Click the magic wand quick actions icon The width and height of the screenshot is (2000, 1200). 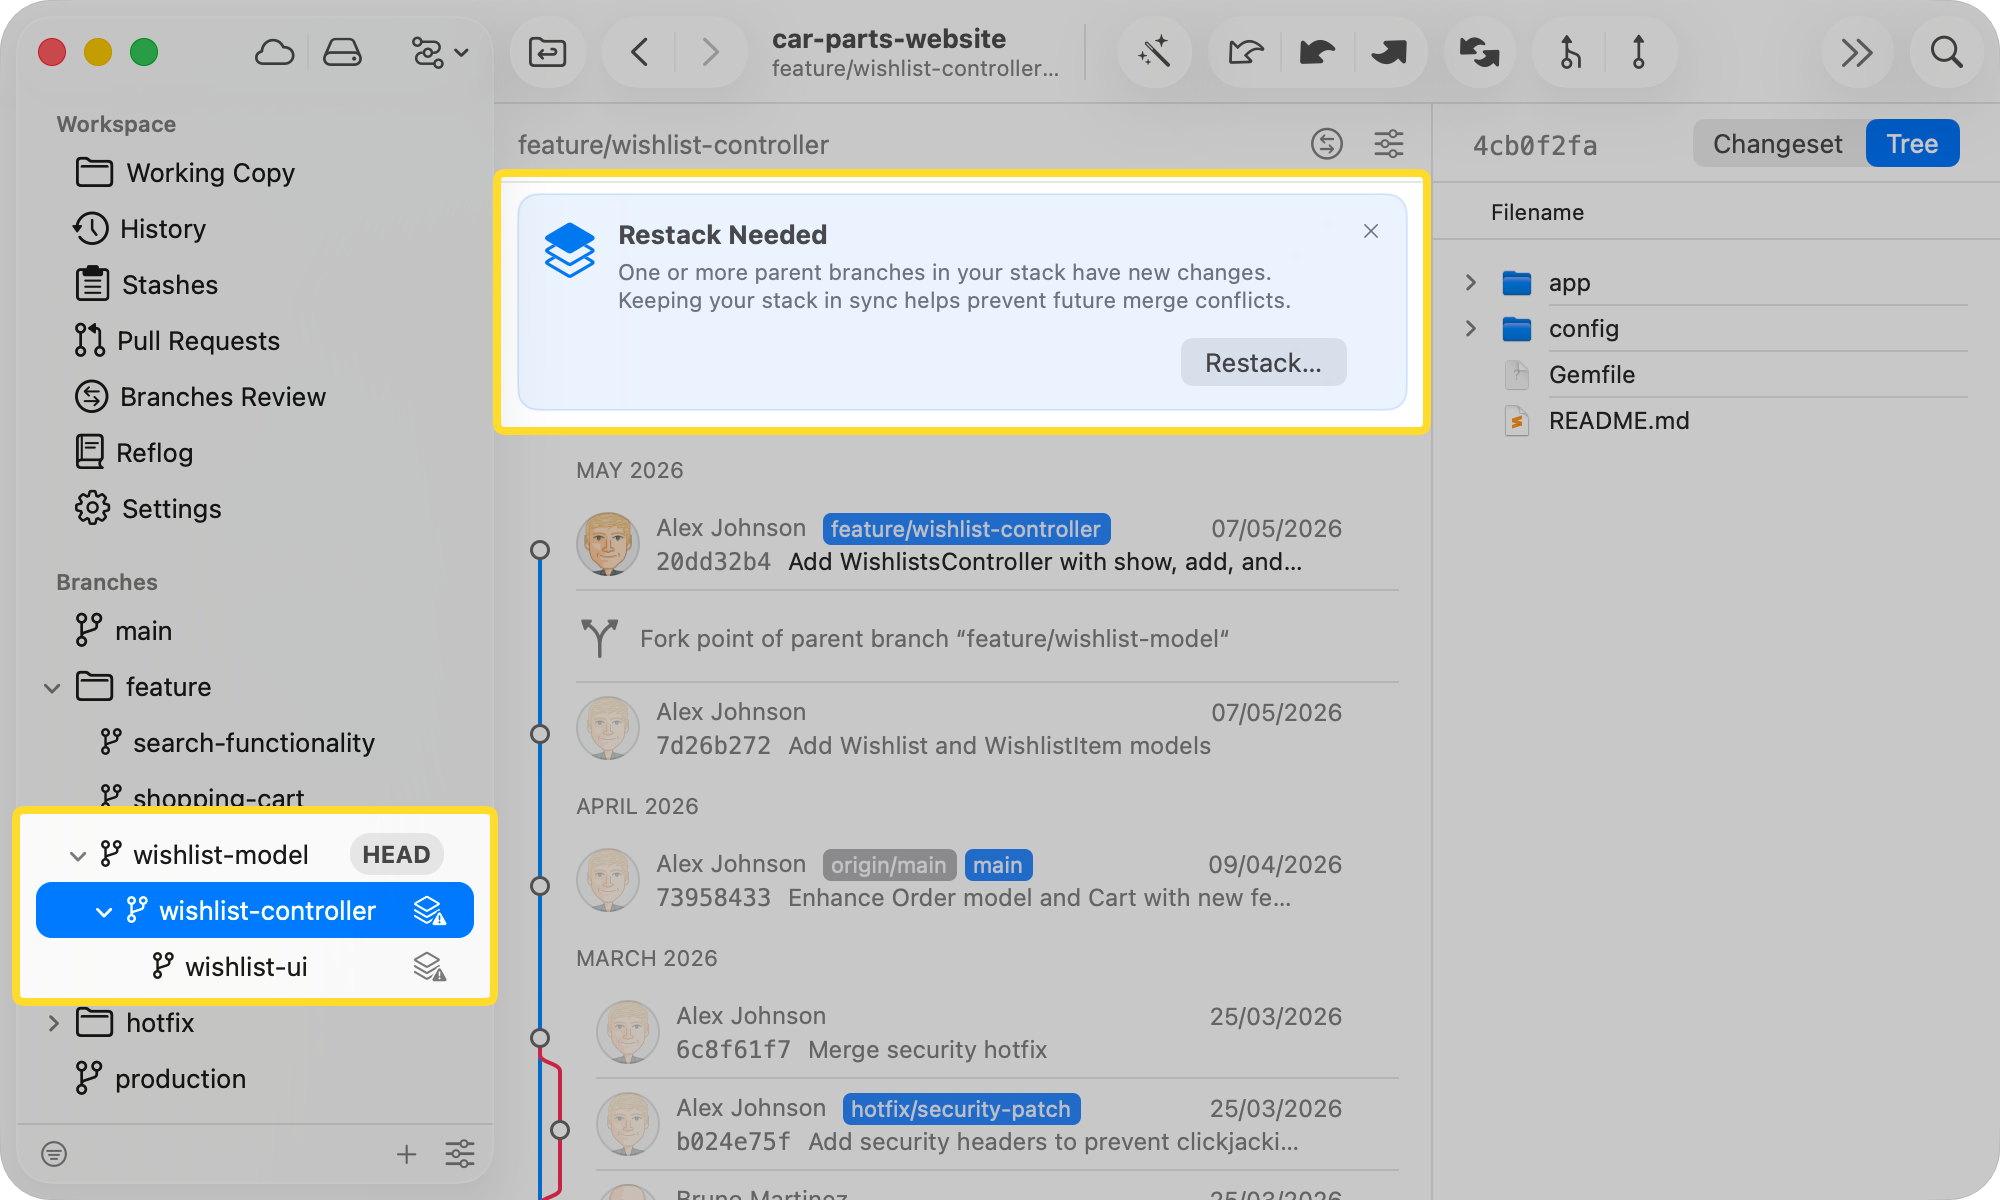1154,52
